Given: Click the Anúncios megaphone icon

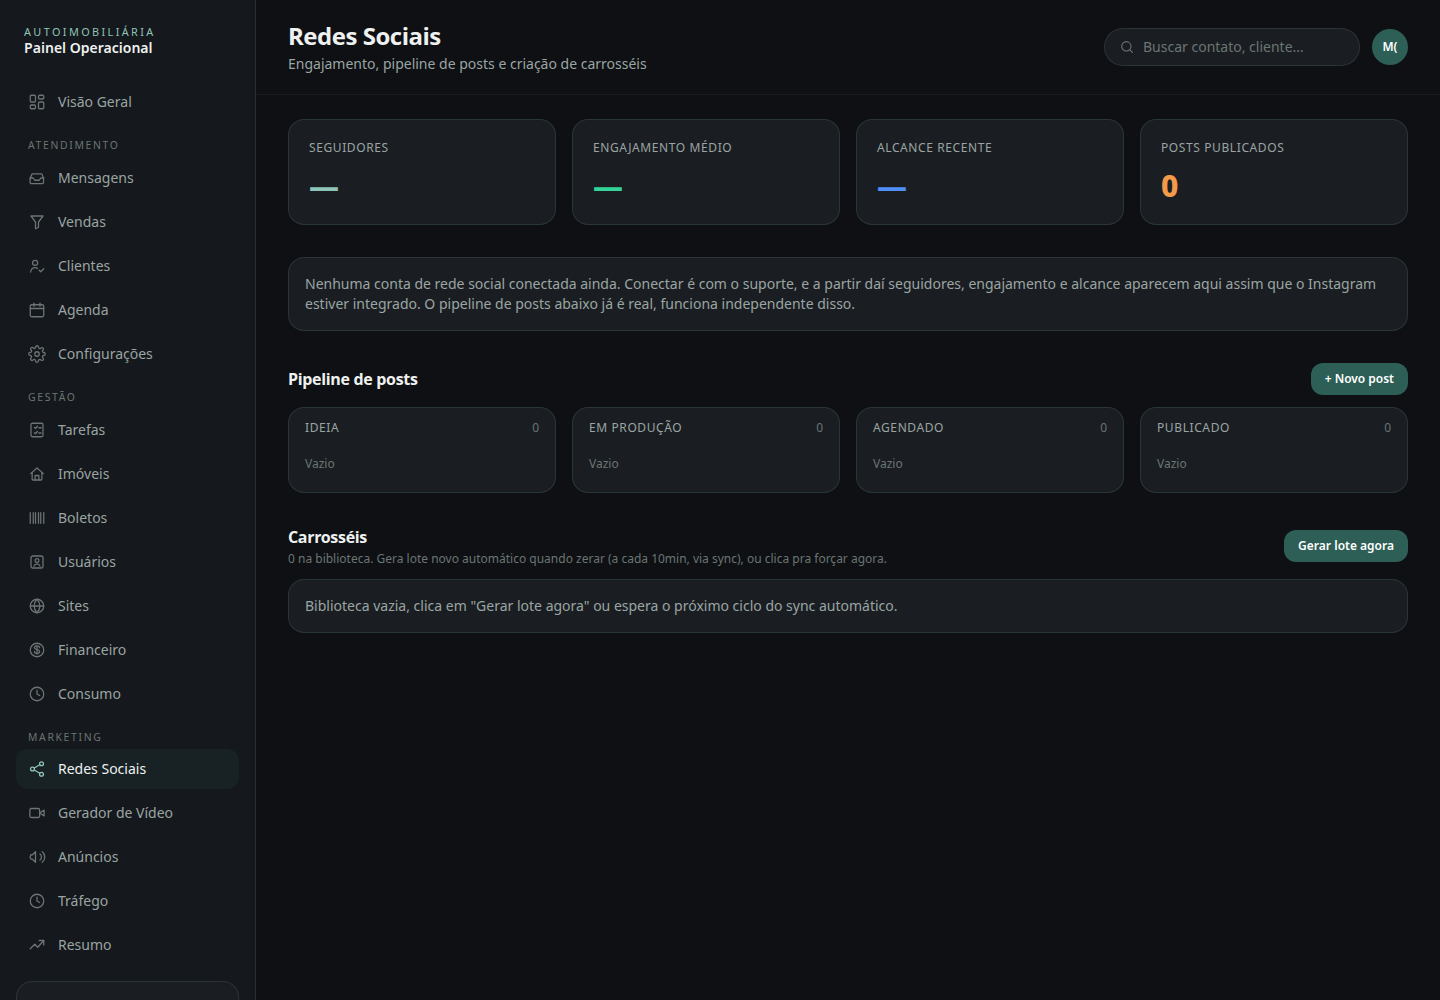Looking at the screenshot, I should 37,857.
